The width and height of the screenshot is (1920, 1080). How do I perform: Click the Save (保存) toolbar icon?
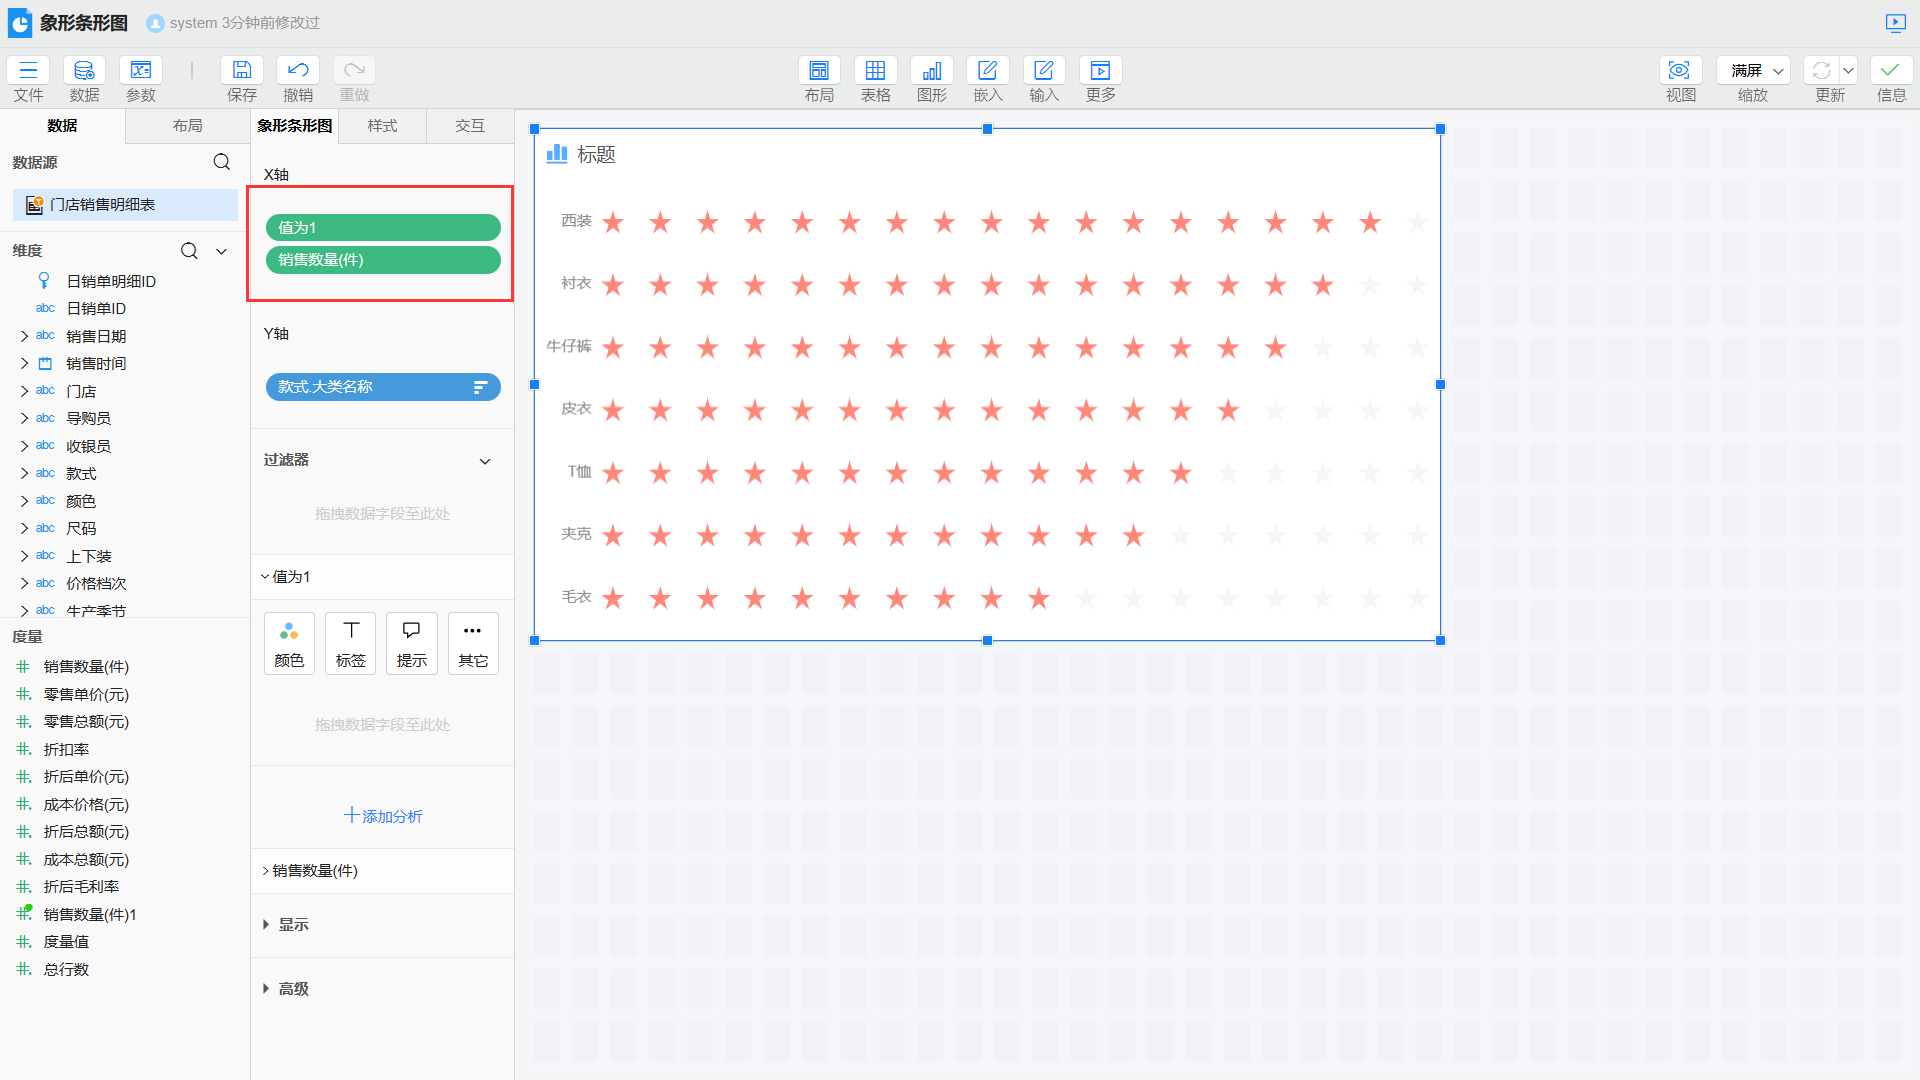point(241,71)
